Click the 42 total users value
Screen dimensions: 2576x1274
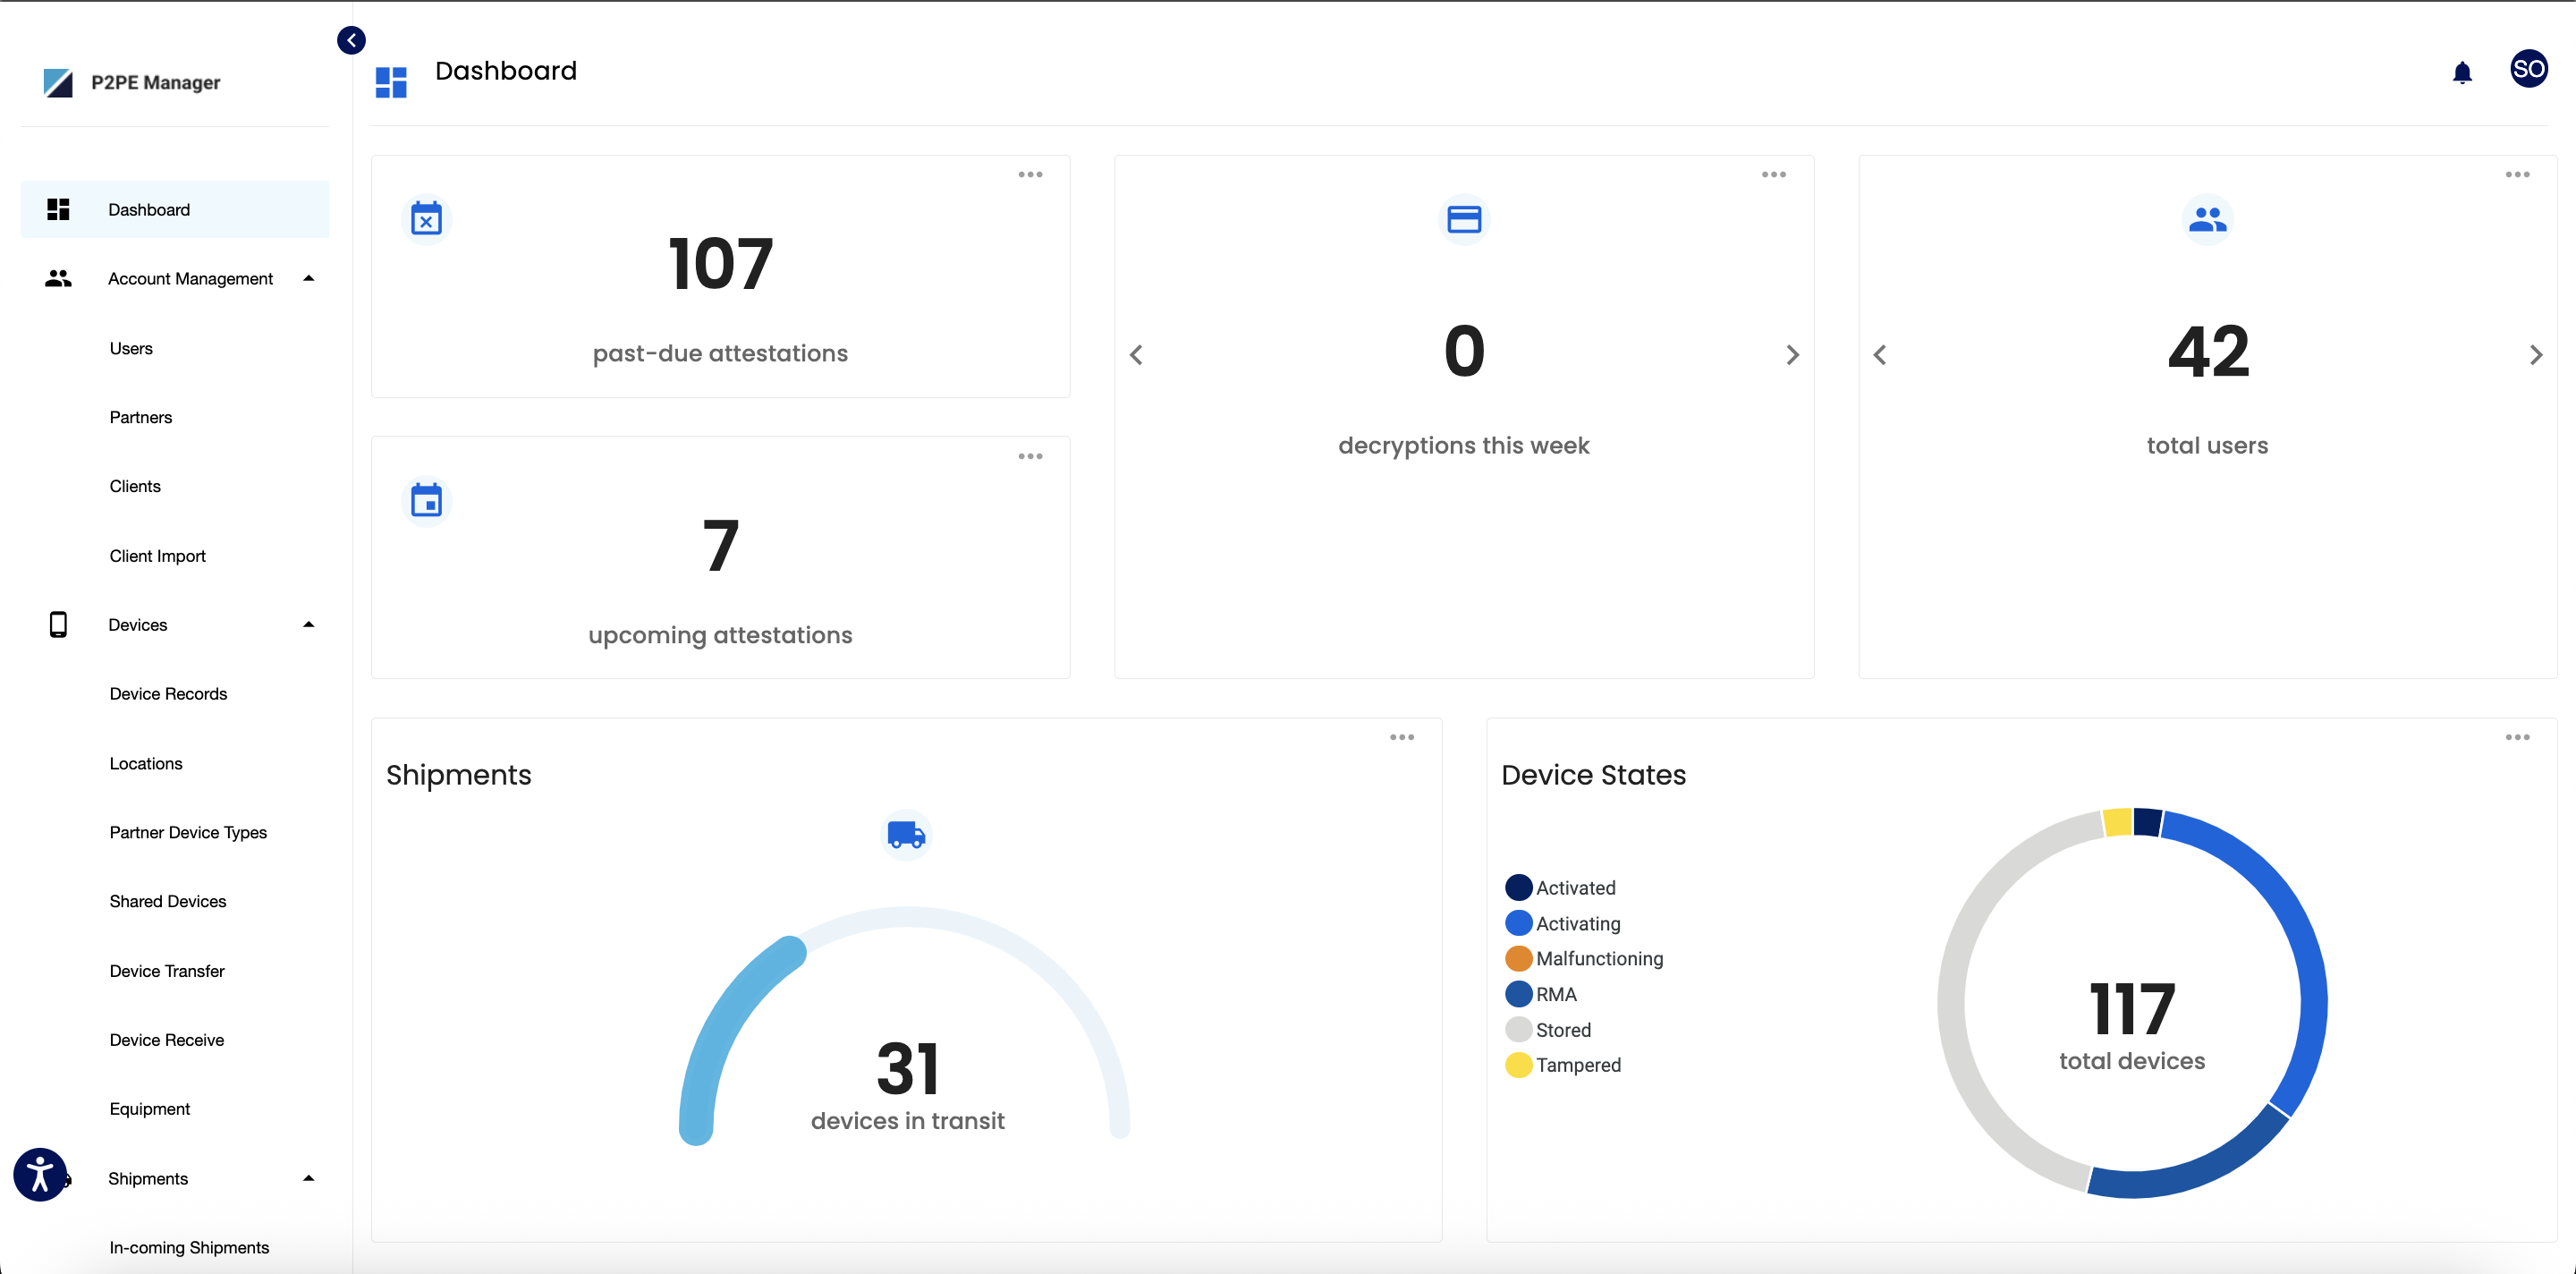pos(2207,352)
